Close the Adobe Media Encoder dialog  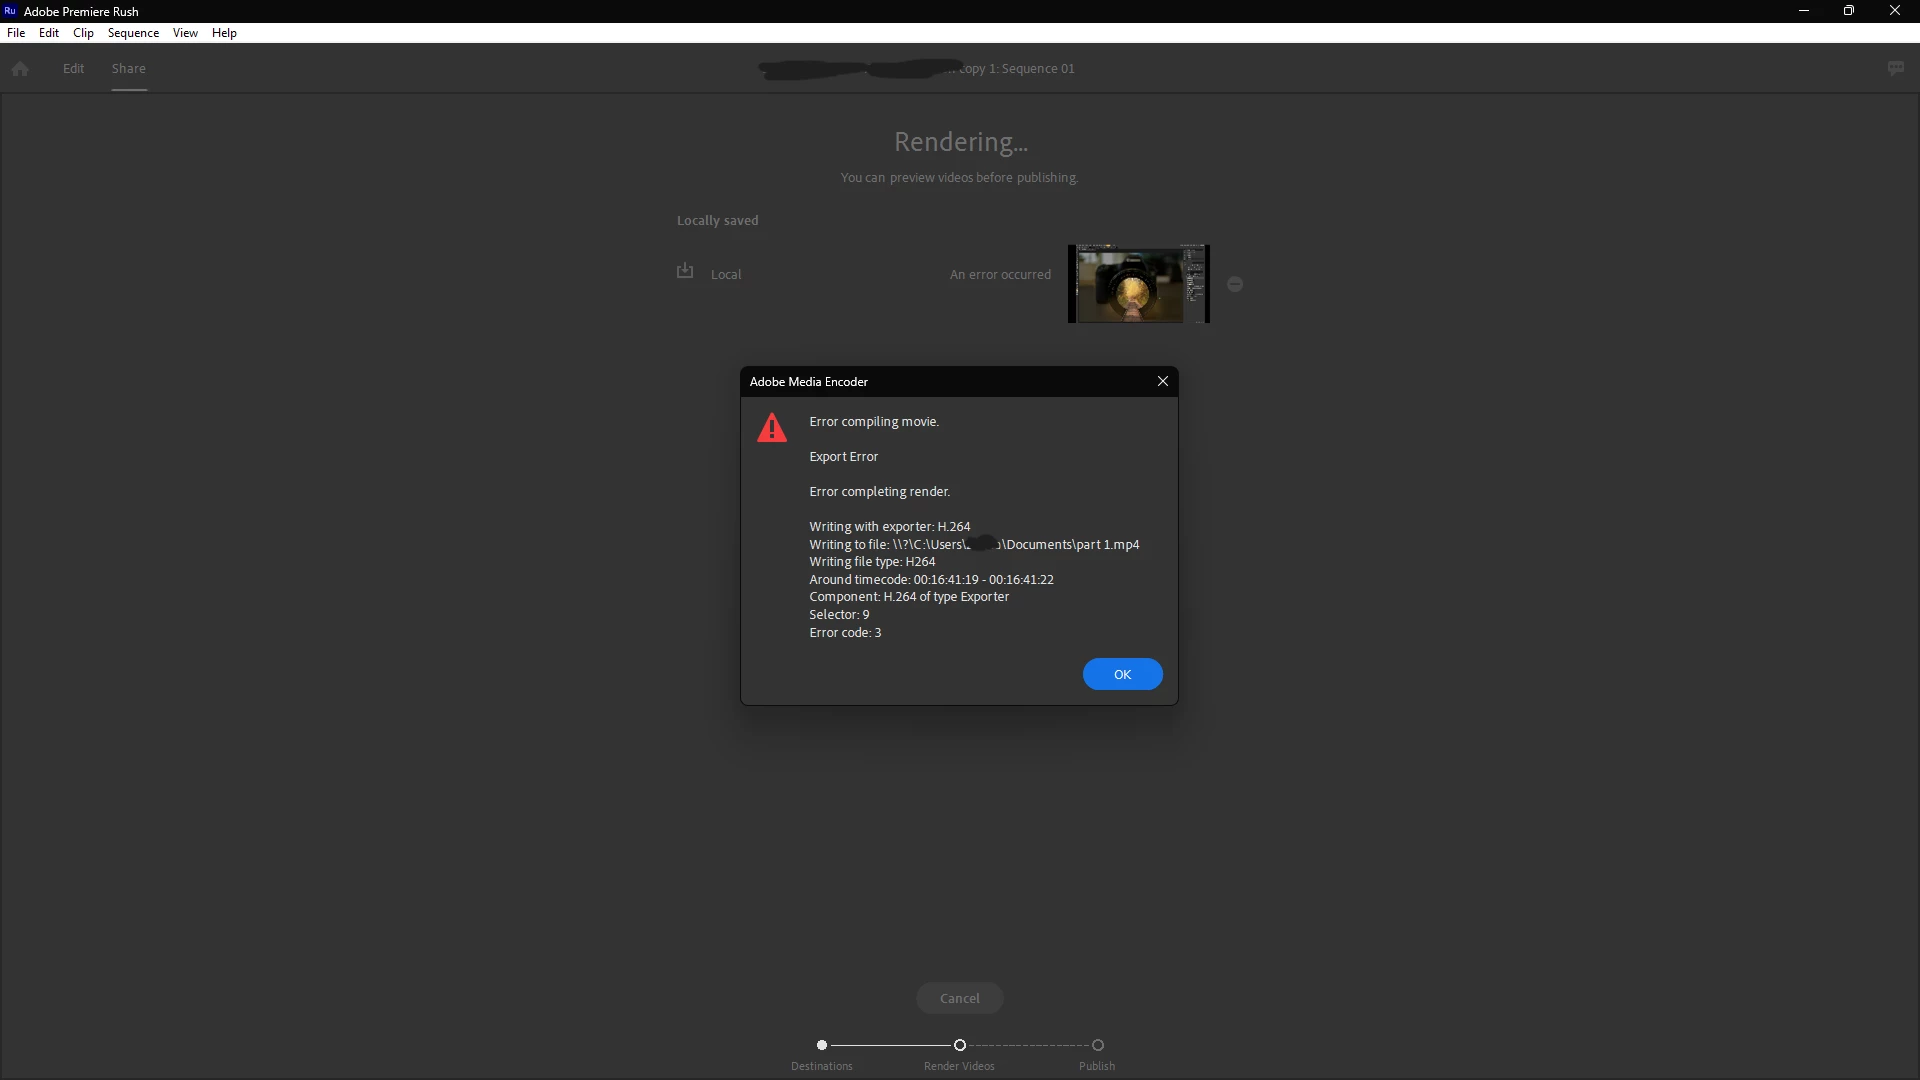tap(1163, 381)
